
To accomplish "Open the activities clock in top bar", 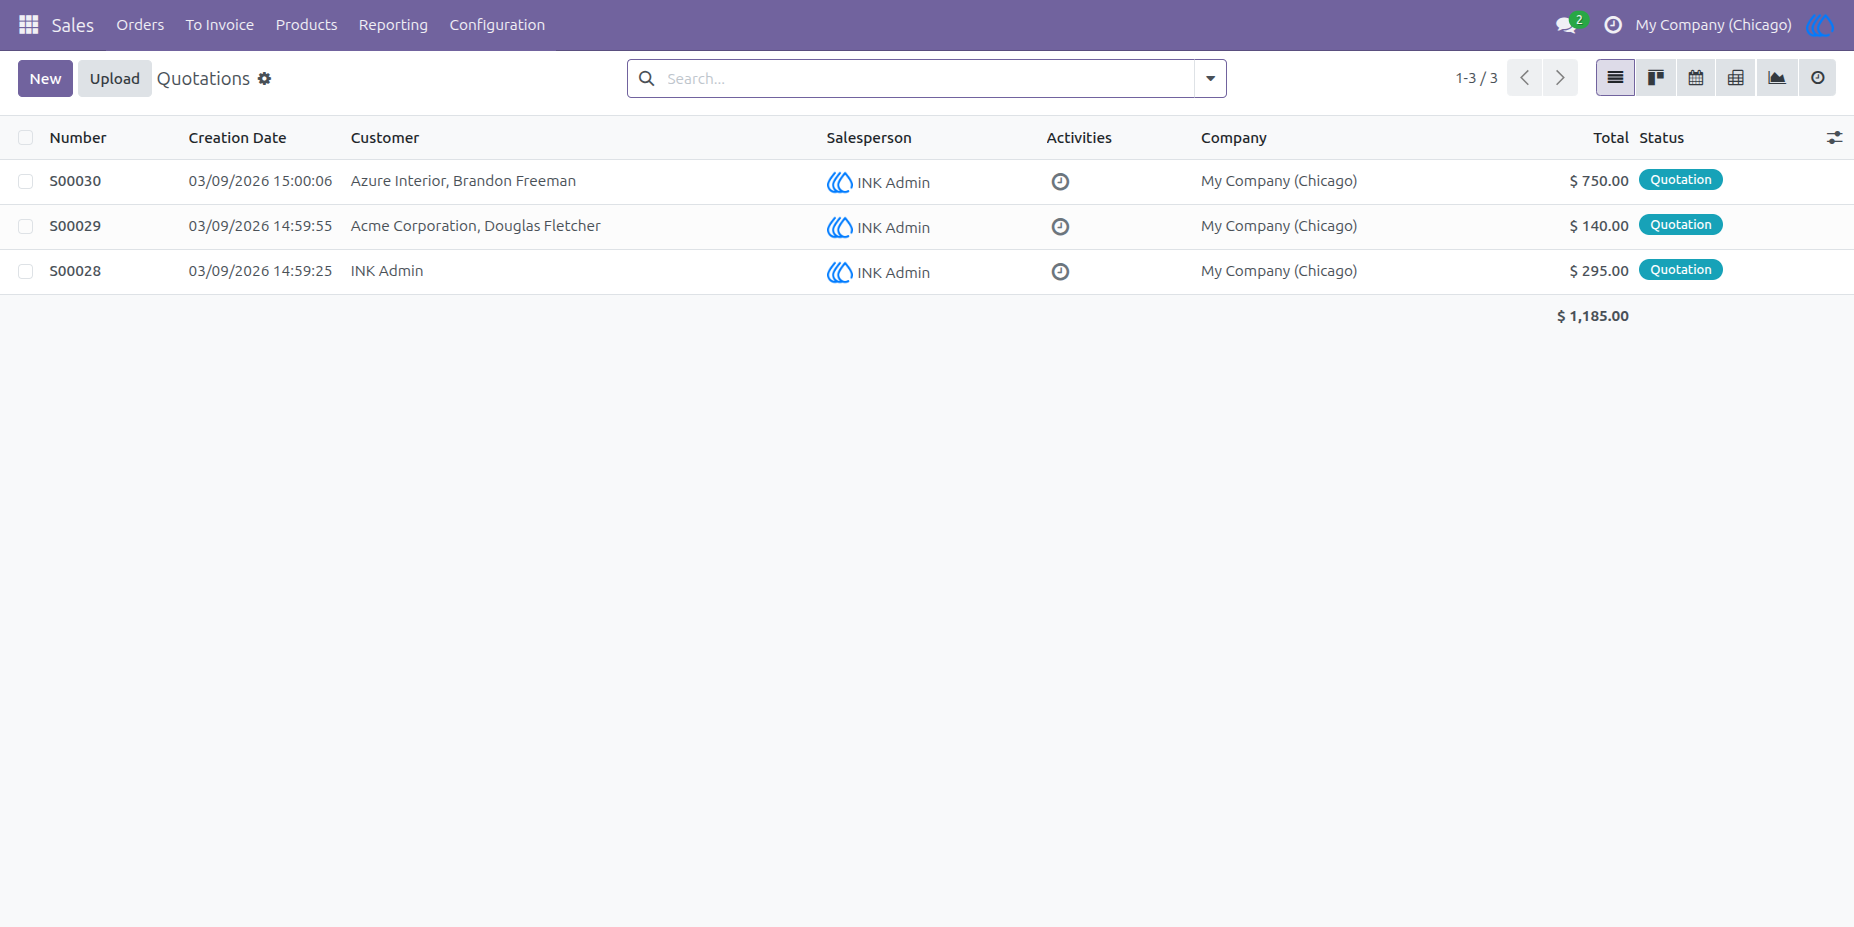I will [1613, 25].
